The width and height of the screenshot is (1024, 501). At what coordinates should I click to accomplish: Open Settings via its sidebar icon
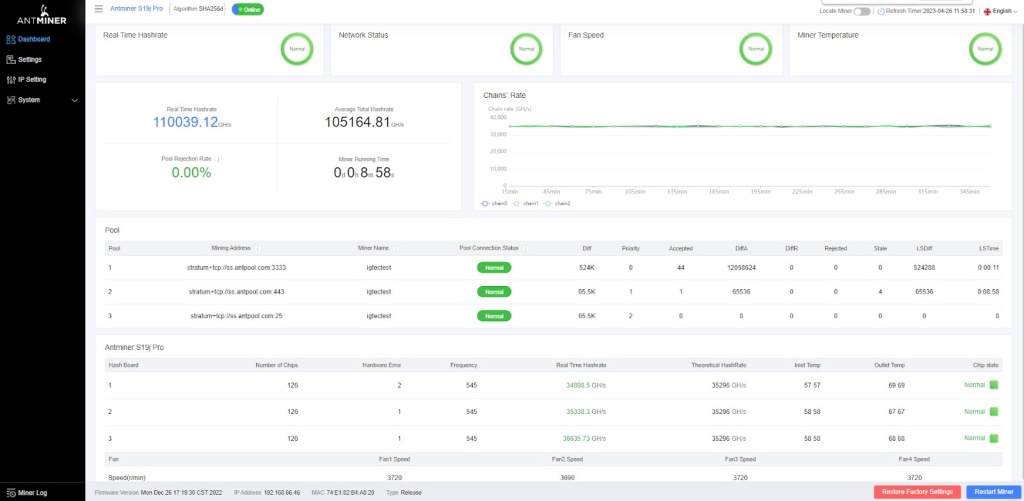pyautogui.click(x=10, y=59)
